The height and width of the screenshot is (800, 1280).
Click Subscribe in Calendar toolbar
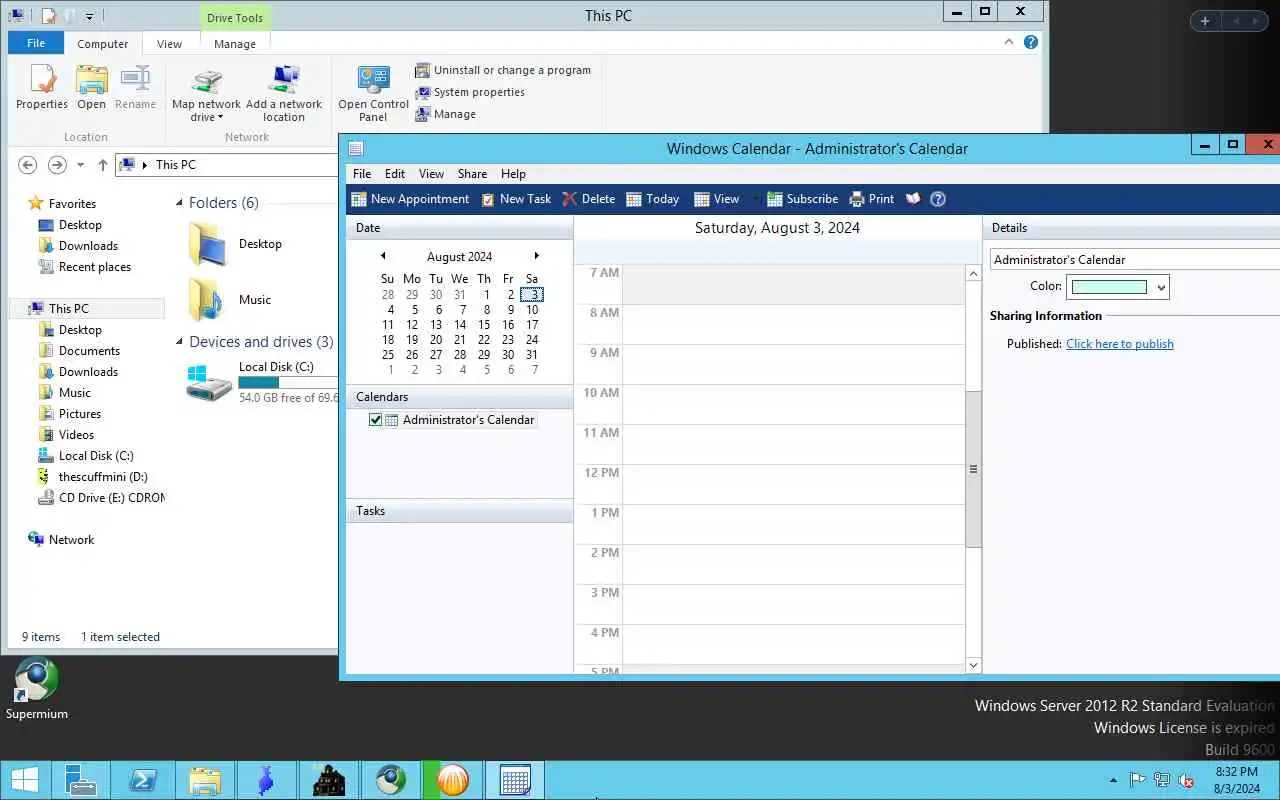pos(802,199)
